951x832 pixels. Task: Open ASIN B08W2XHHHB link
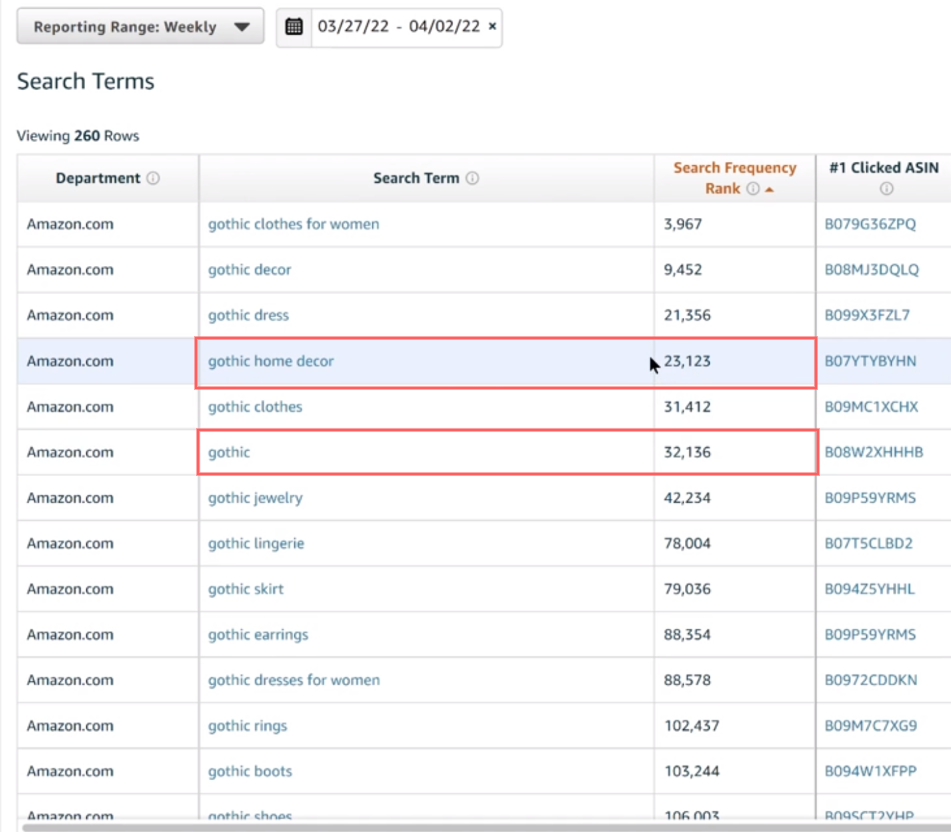pyautogui.click(x=873, y=452)
